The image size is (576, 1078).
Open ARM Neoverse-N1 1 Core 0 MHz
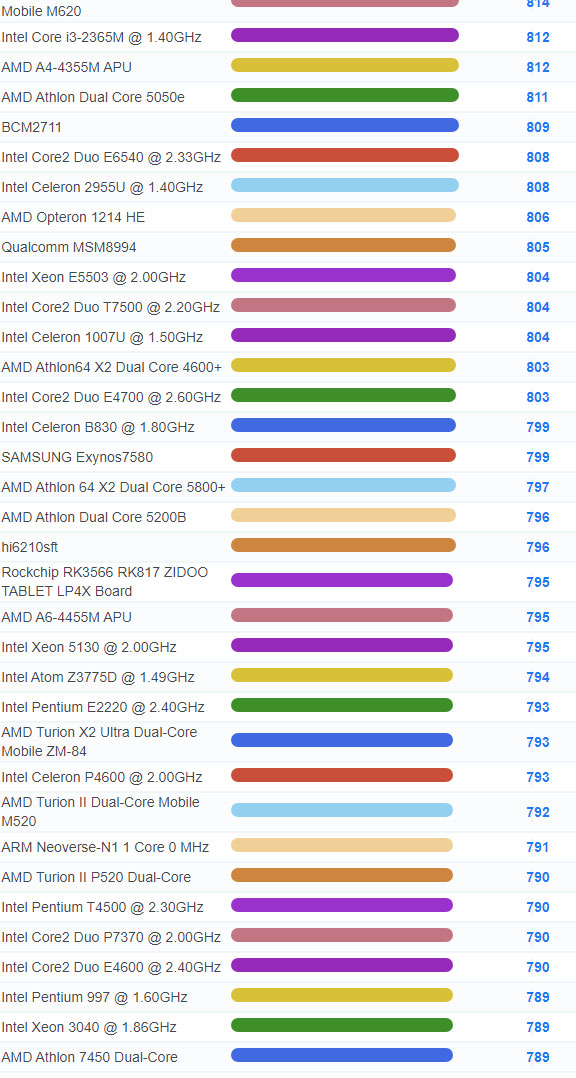[x=105, y=848]
